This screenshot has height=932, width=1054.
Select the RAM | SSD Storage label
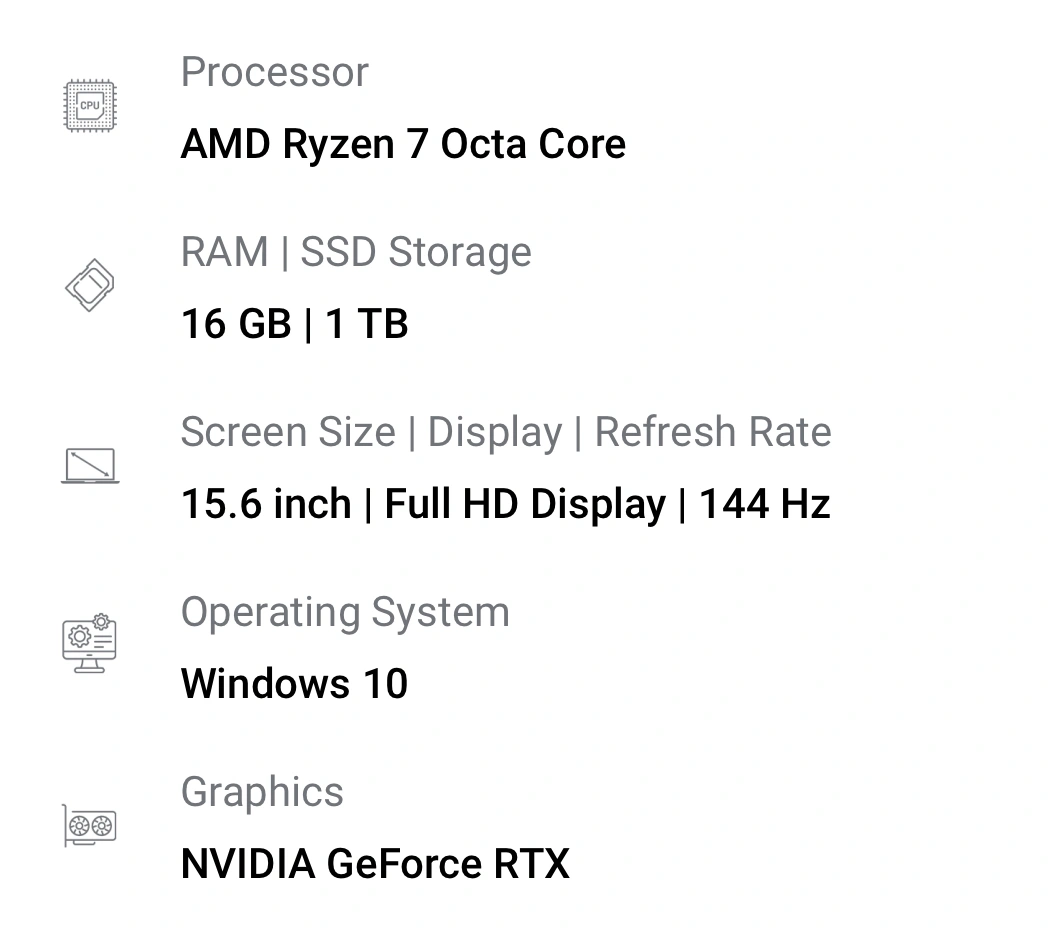pos(356,252)
